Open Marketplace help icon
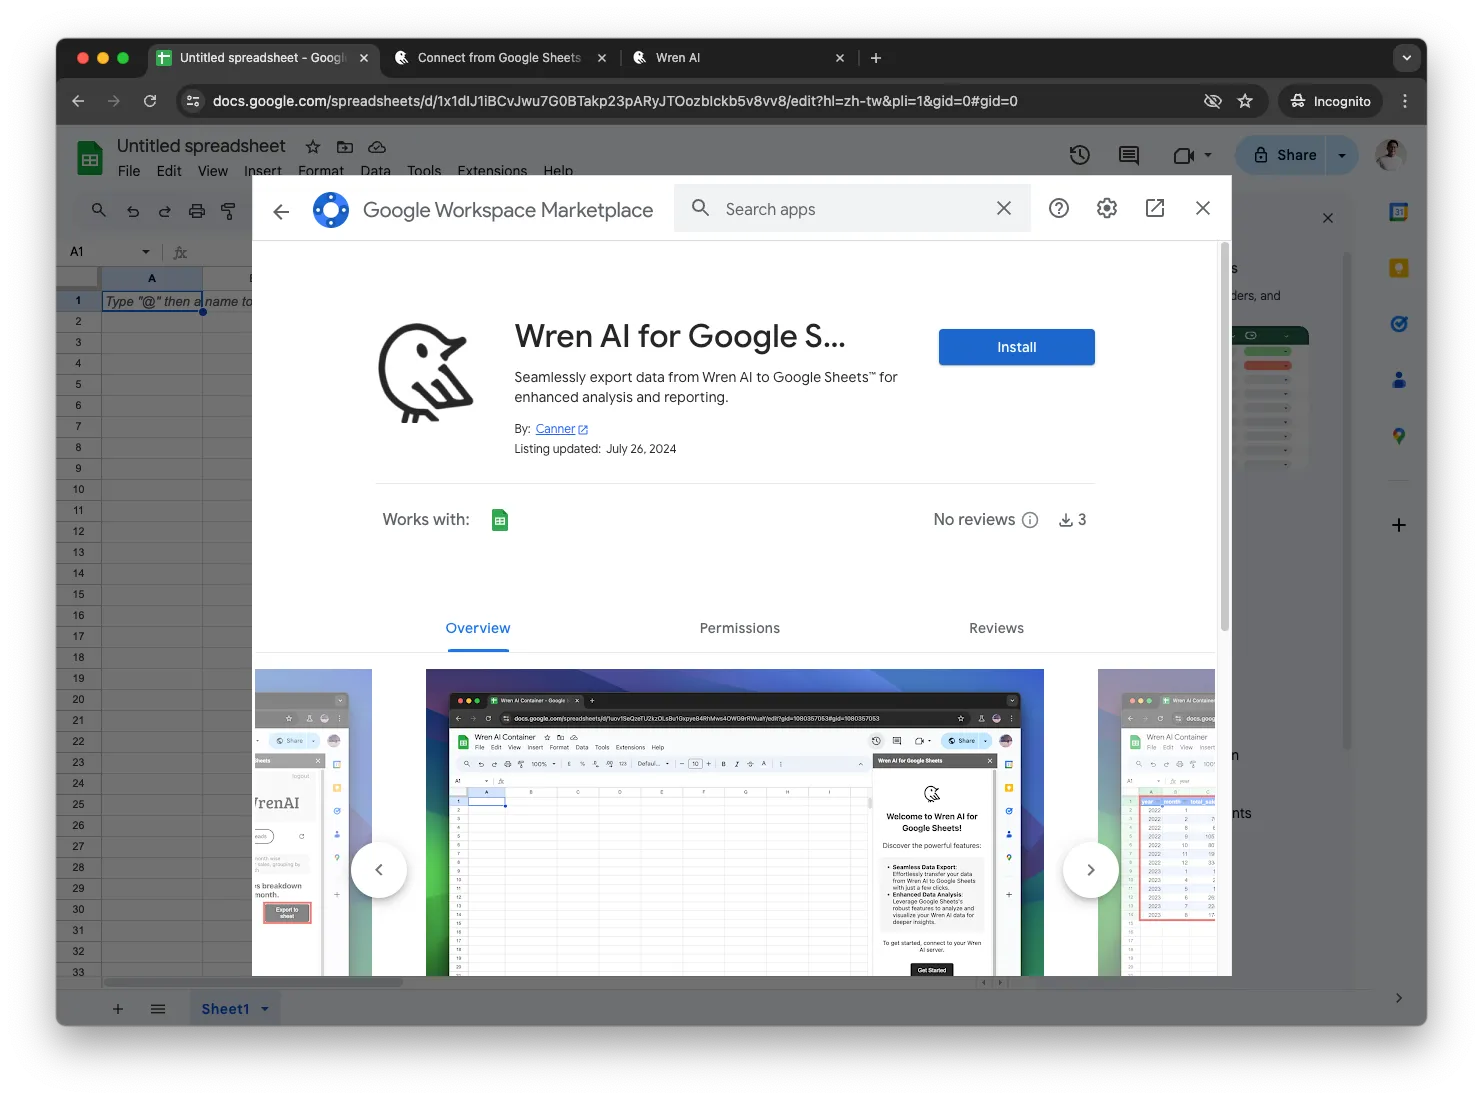Screen dimensions: 1483x1100 click(1059, 208)
